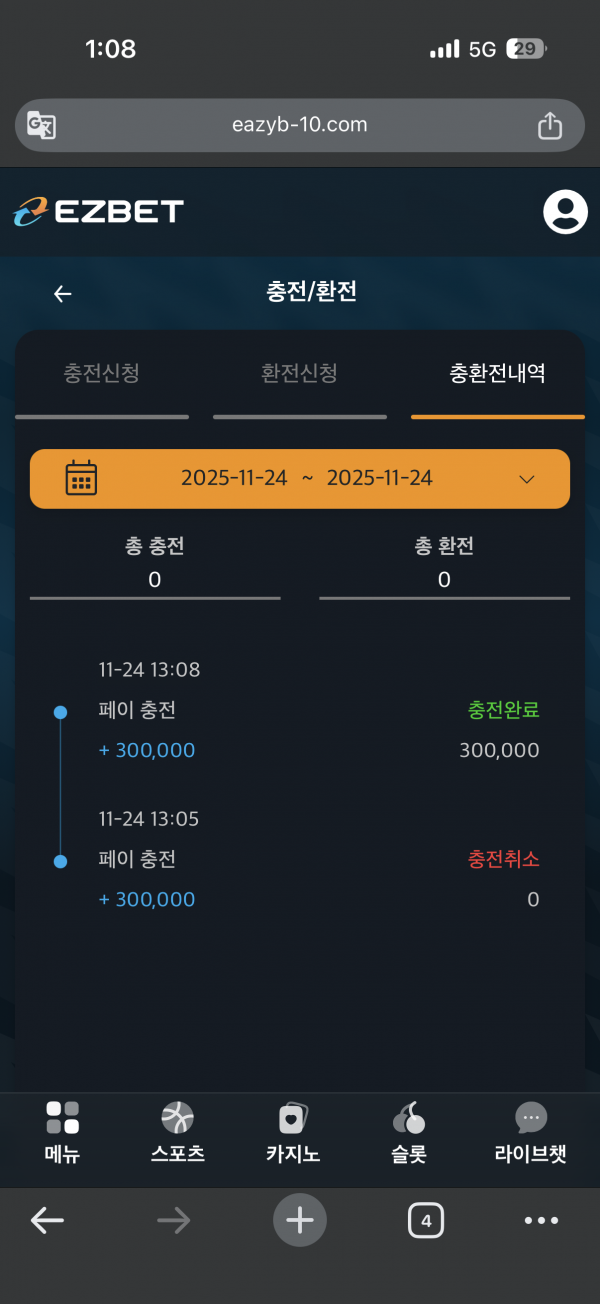The height and width of the screenshot is (1304, 600).
Task: Open browser more options menu
Action: pos(541,1220)
